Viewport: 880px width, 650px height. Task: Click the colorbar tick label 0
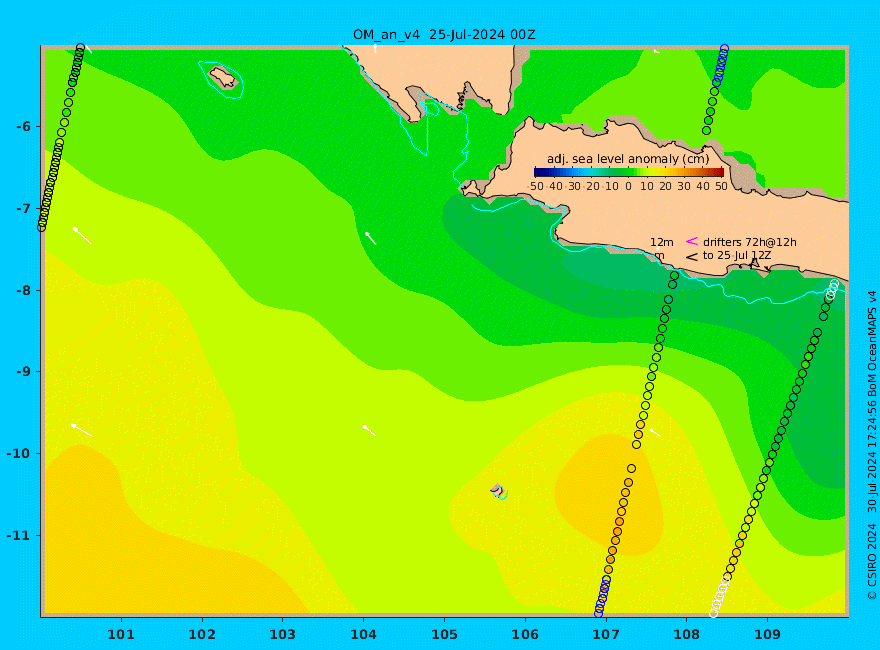point(629,186)
